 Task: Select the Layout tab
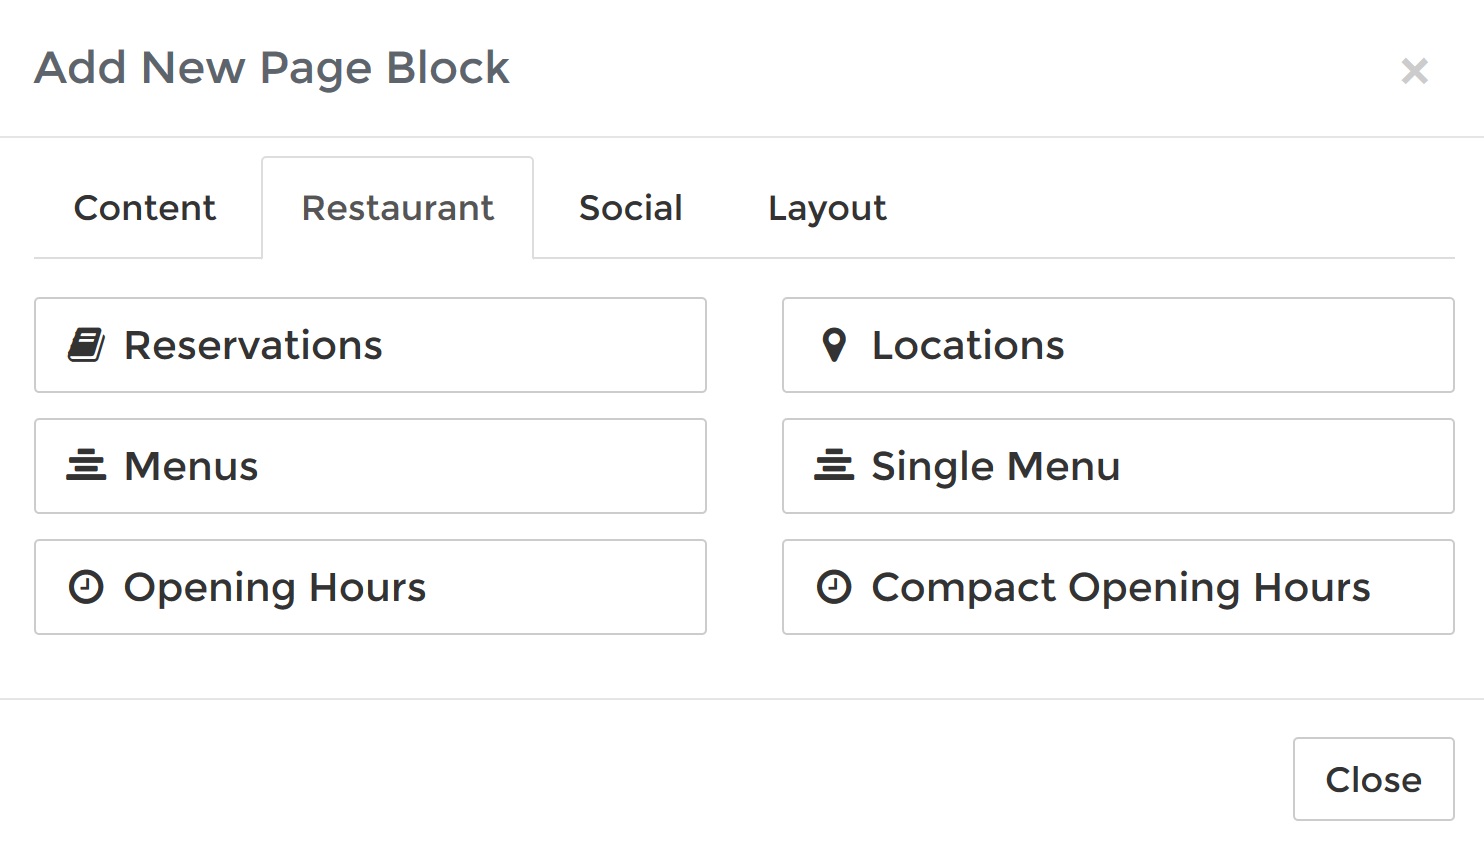point(826,208)
